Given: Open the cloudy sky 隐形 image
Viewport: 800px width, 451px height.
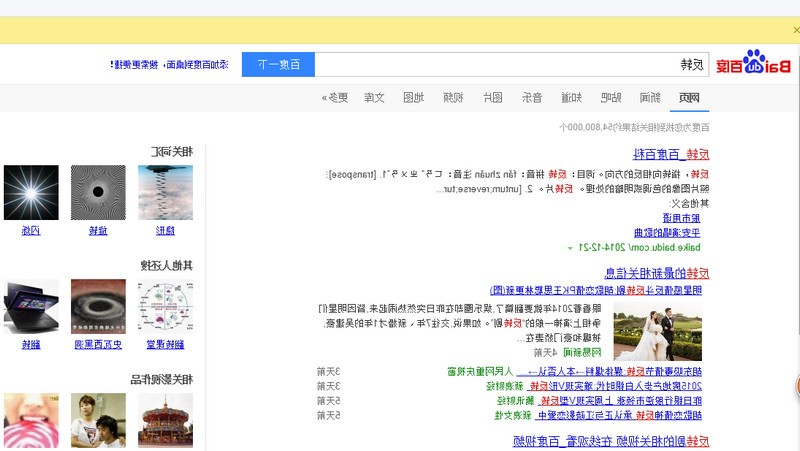Looking at the screenshot, I should [165, 192].
